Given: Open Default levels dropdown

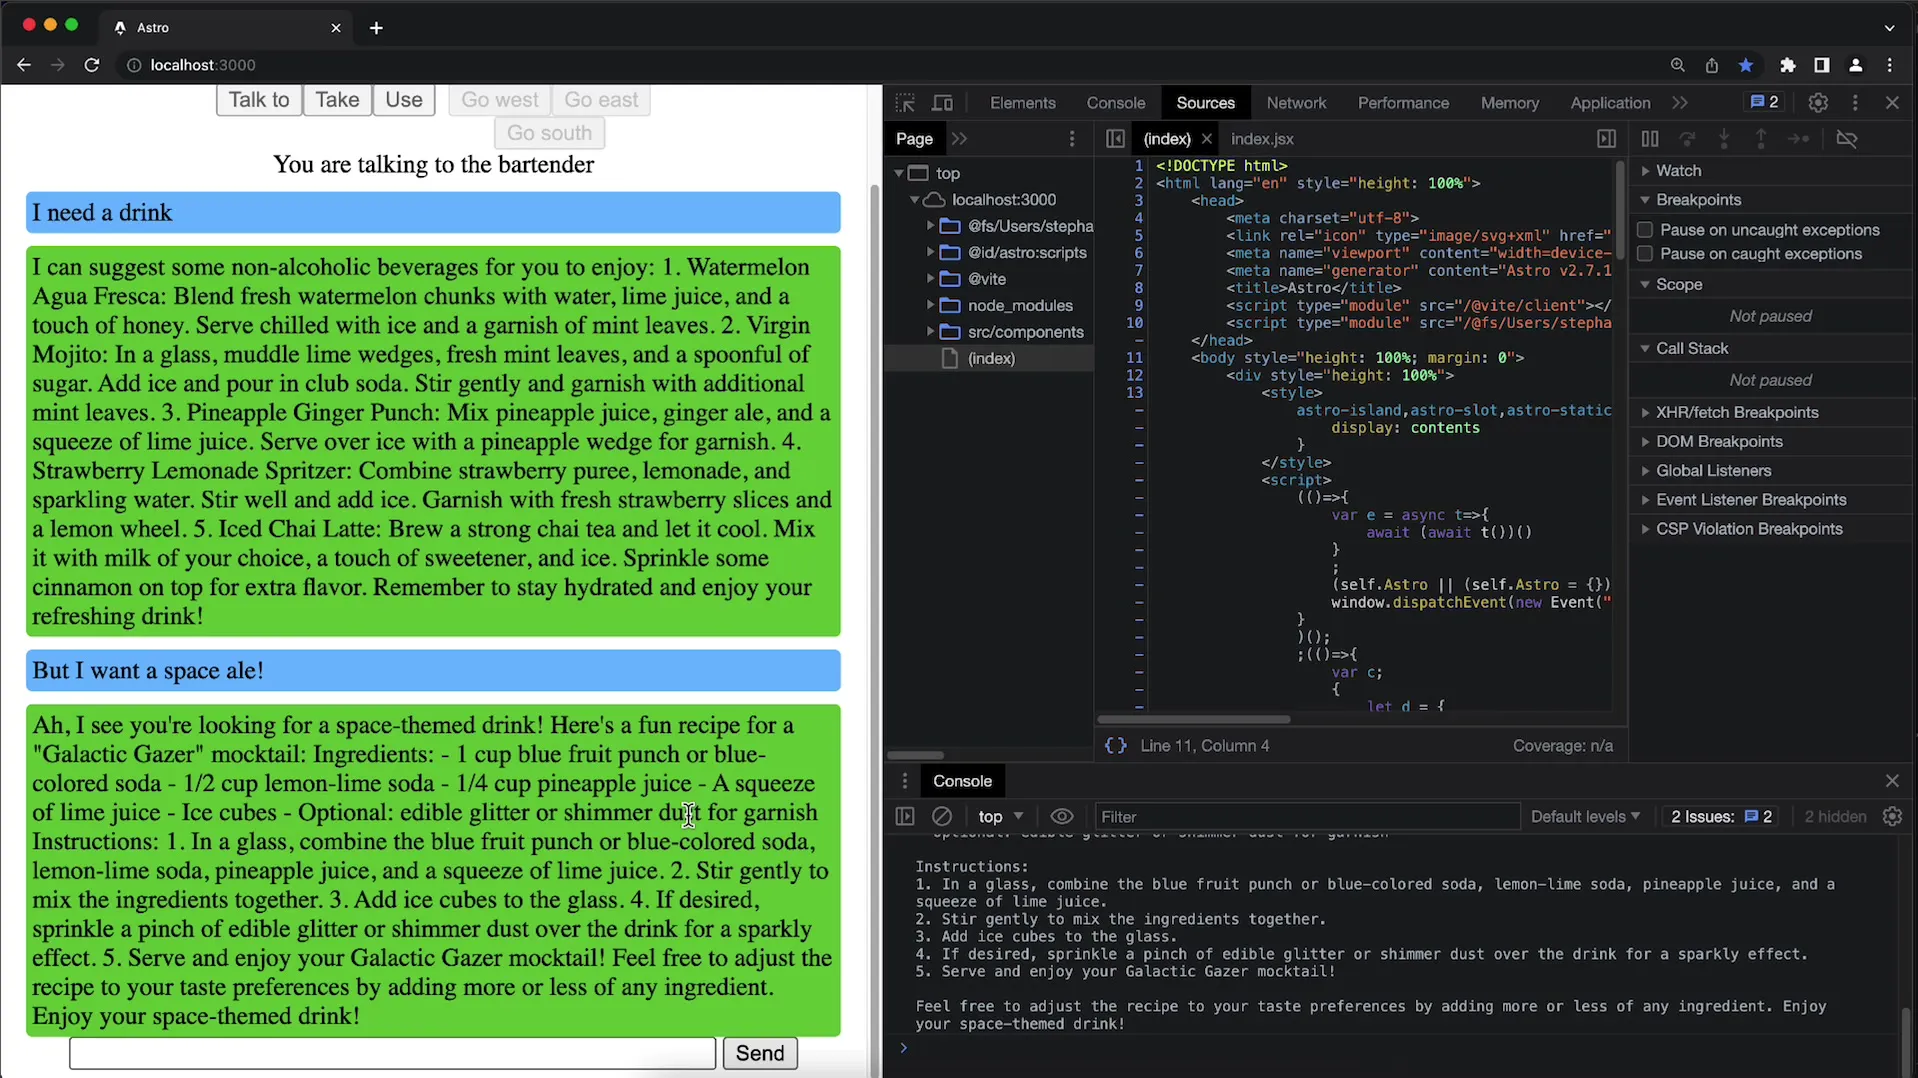Looking at the screenshot, I should [1585, 817].
